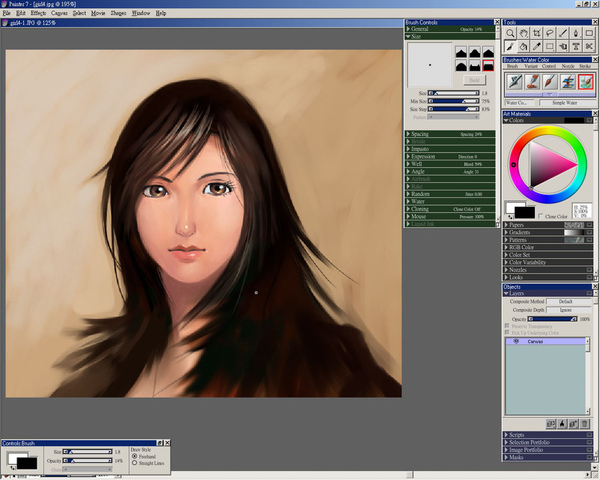The height and width of the screenshot is (480, 600).
Task: Expand the Well section
Action: (408, 164)
